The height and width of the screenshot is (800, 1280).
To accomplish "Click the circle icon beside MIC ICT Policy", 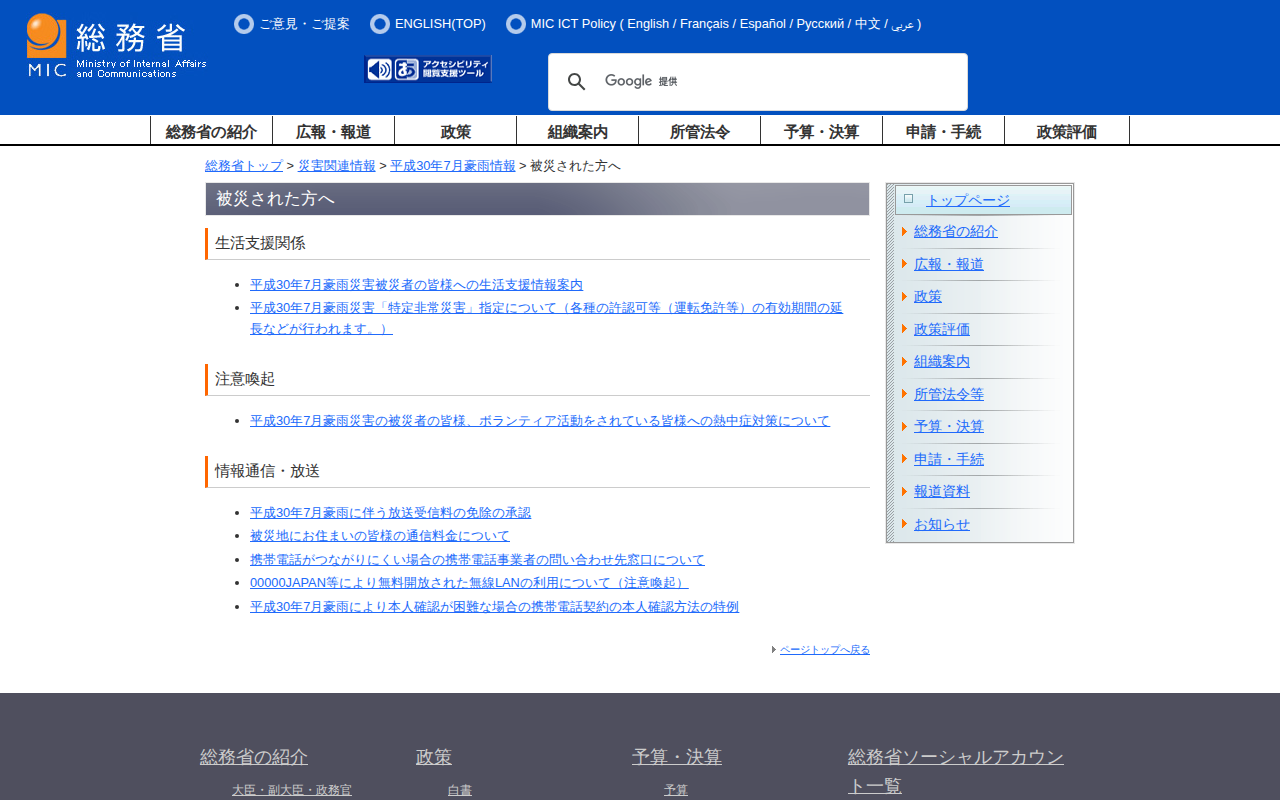I will coord(516,24).
